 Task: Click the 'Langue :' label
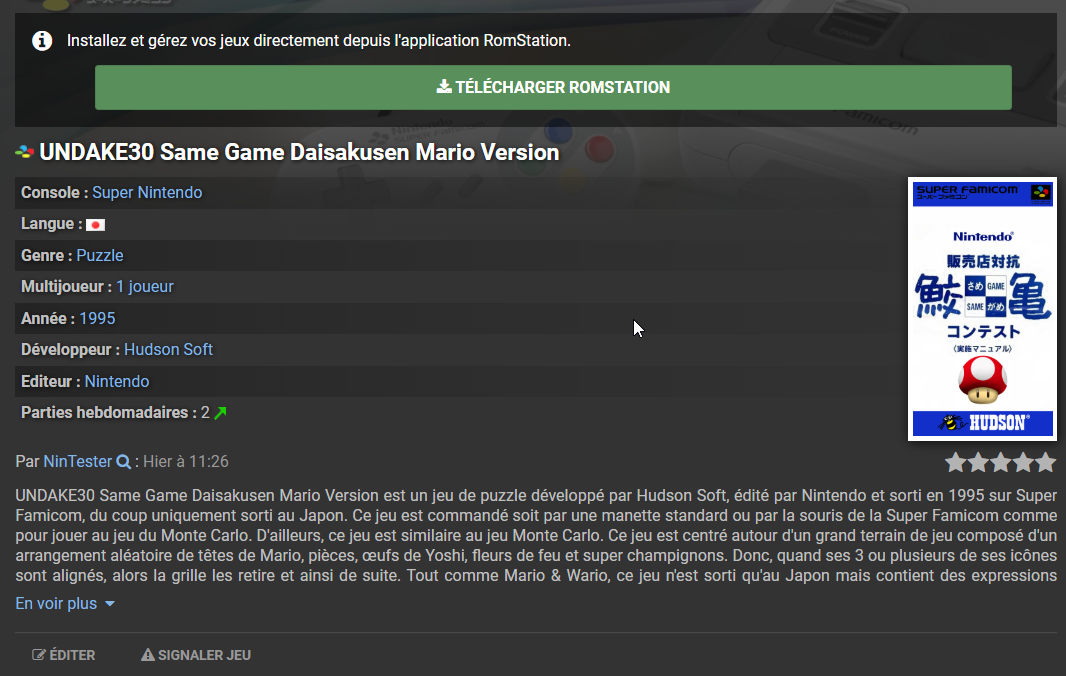point(52,224)
